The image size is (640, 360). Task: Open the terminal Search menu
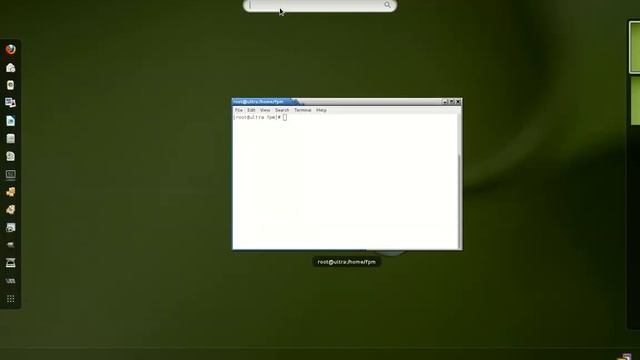282,110
